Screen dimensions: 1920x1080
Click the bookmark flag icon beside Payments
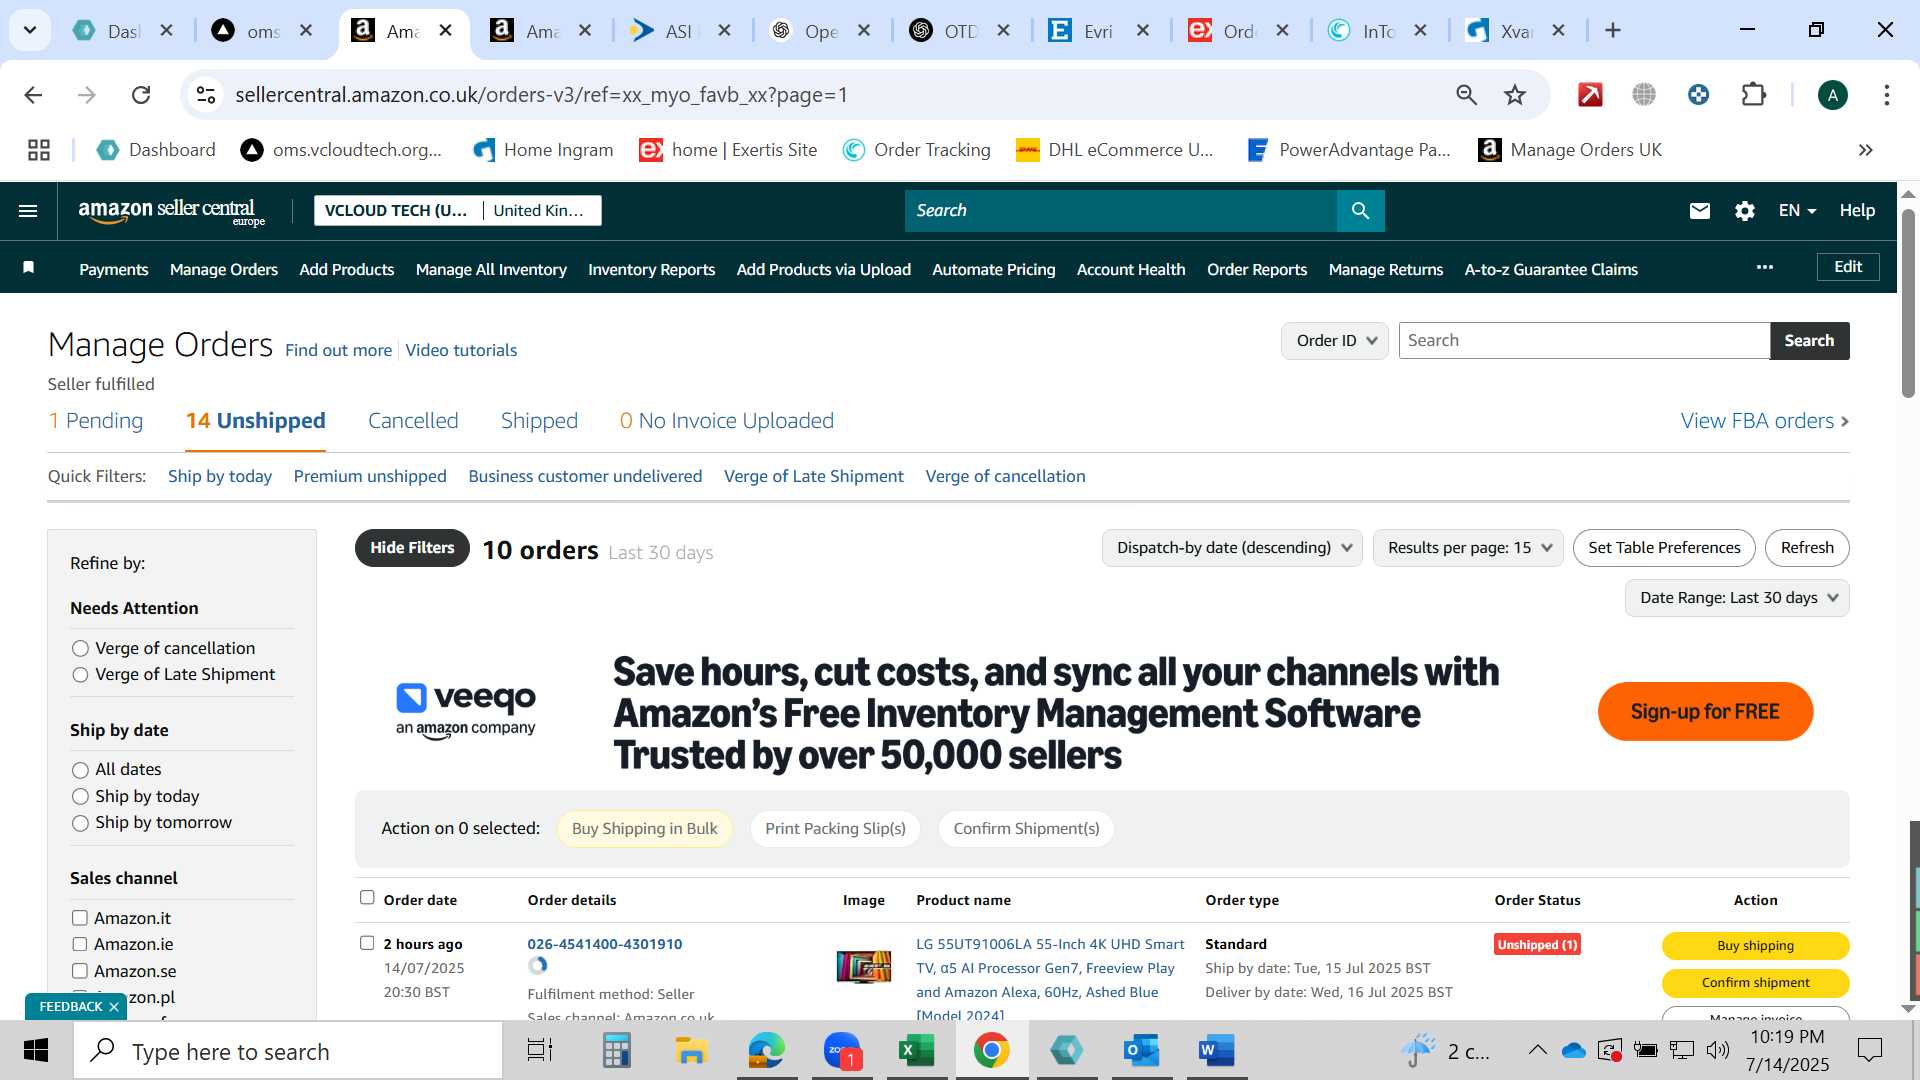(29, 268)
